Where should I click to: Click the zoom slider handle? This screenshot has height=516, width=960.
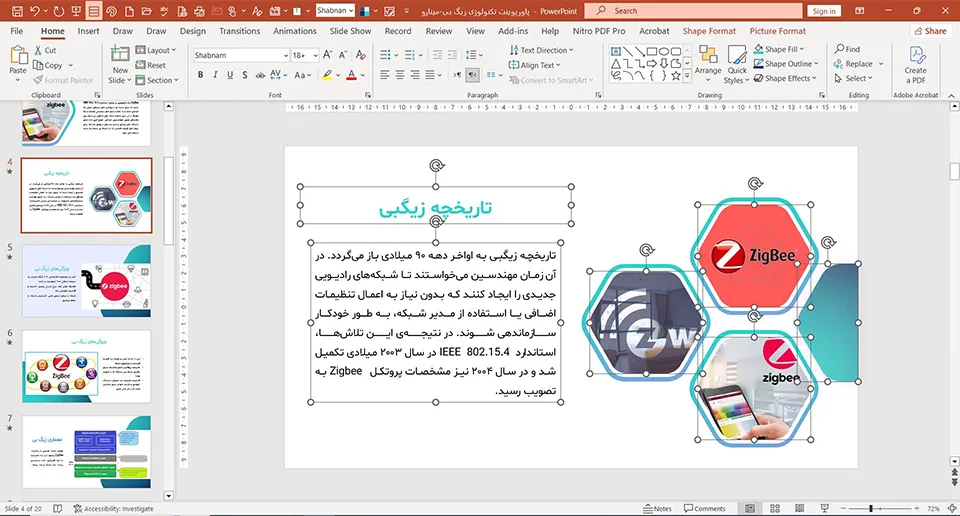871,509
